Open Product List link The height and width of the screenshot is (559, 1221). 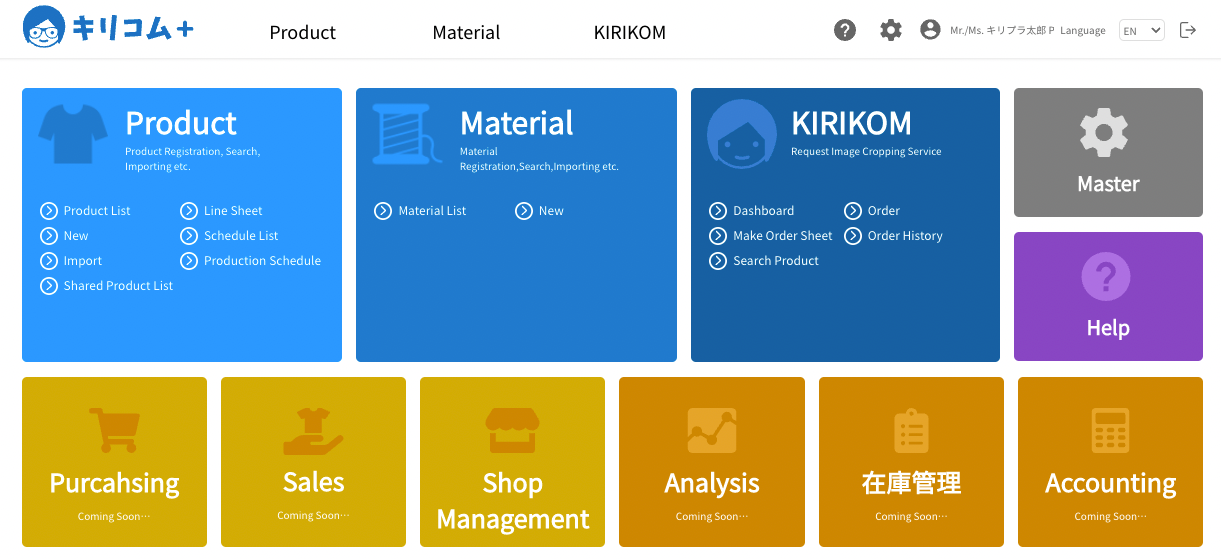[x=97, y=211]
